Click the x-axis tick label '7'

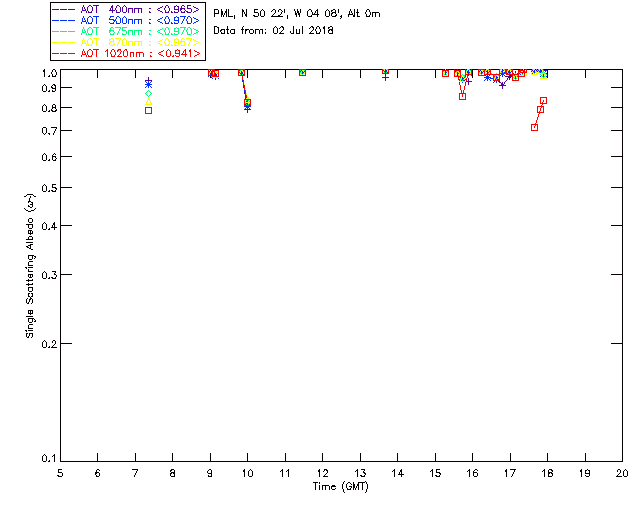(x=135, y=473)
